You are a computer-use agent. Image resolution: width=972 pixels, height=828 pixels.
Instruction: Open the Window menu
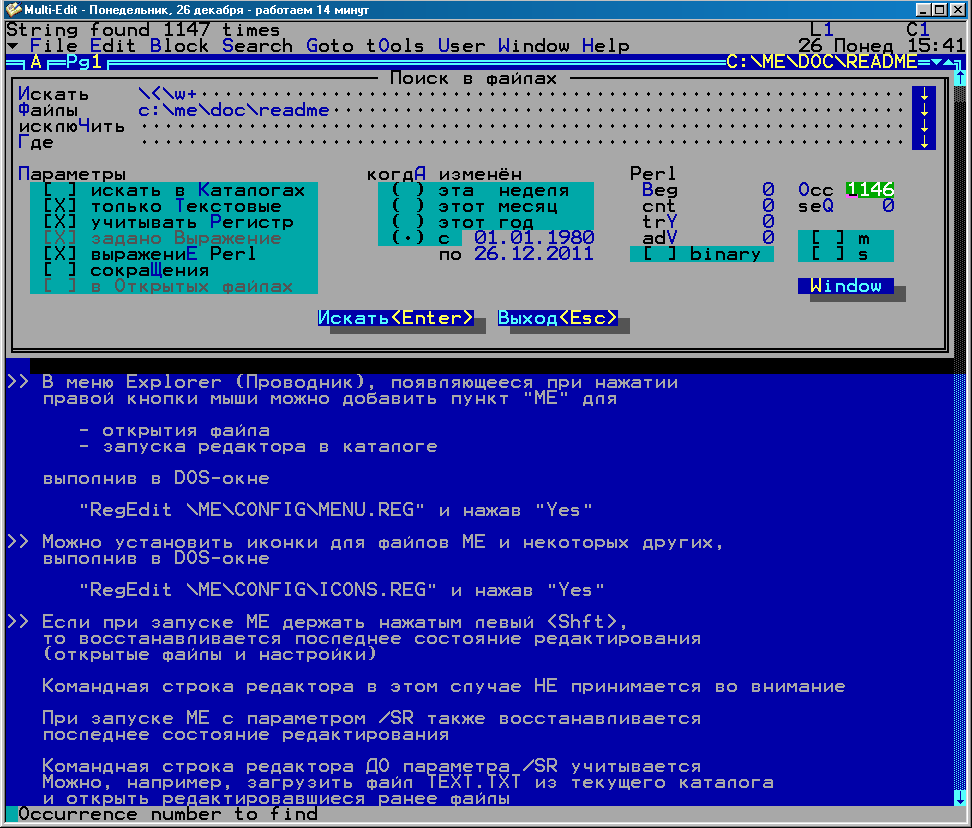[533, 46]
